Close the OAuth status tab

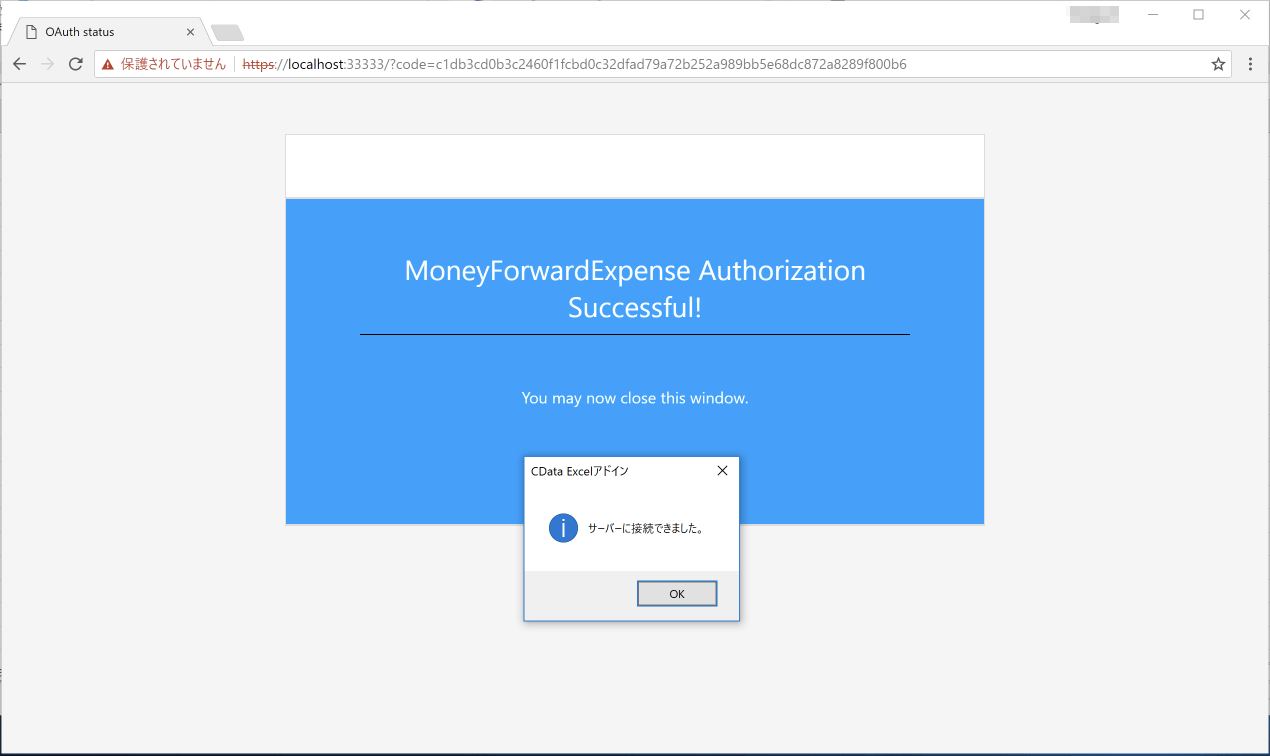(190, 32)
